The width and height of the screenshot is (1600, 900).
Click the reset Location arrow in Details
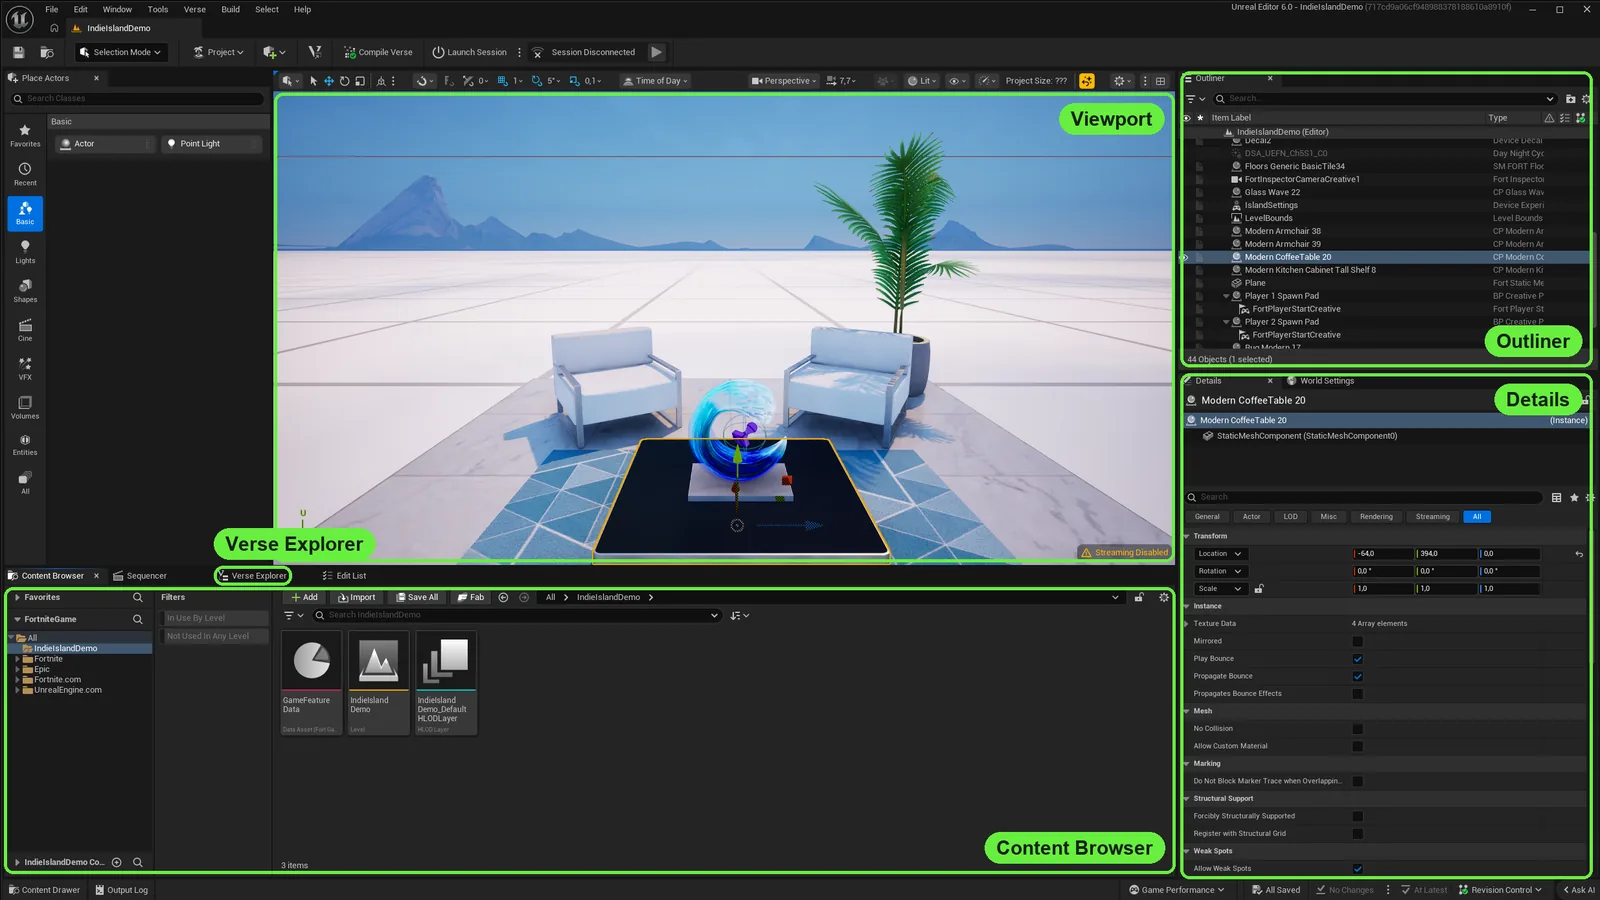coord(1579,554)
